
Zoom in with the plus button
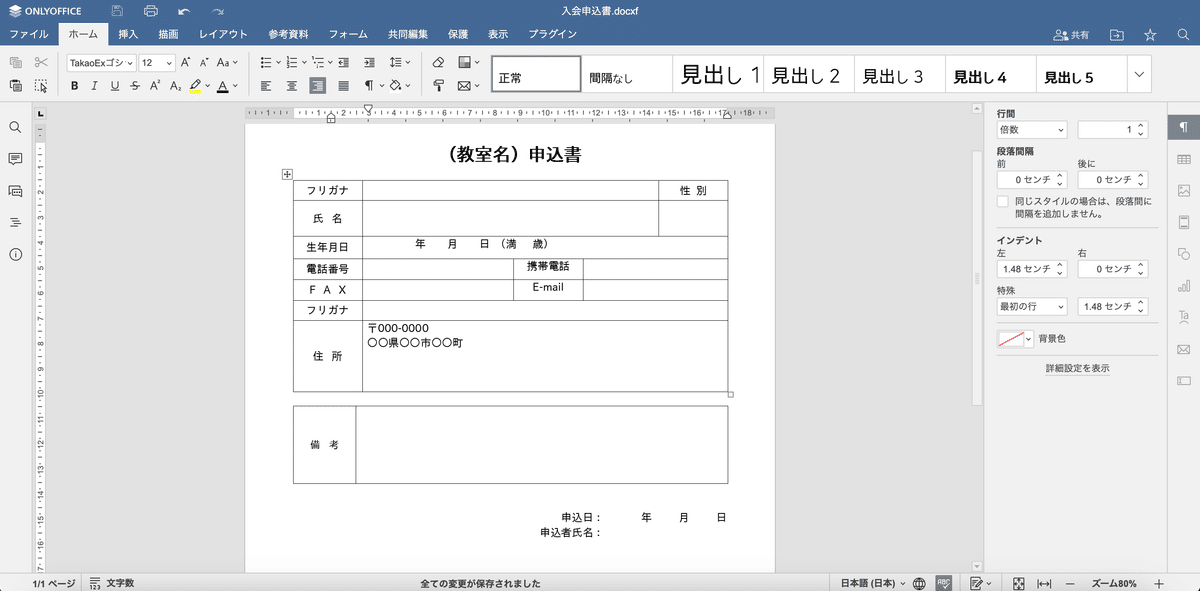(x=1159, y=583)
